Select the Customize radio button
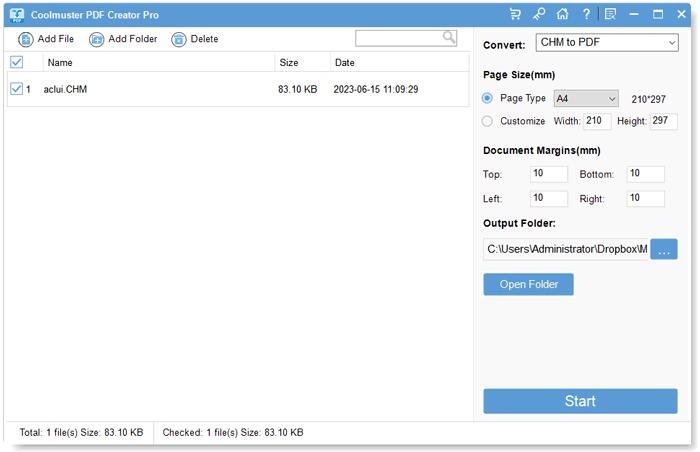The image size is (700, 452). tap(487, 121)
